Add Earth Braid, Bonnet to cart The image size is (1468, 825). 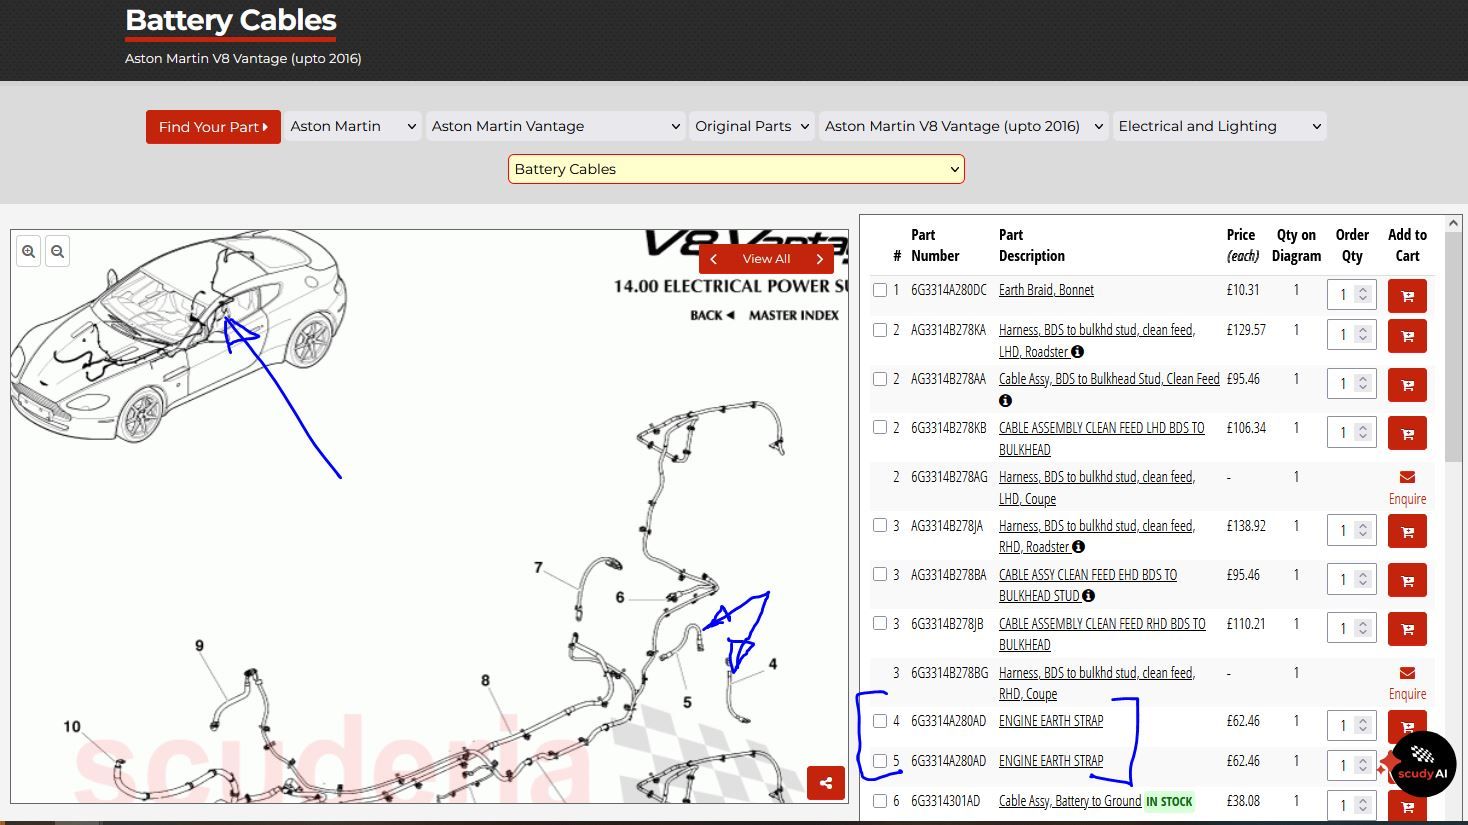click(x=1406, y=296)
